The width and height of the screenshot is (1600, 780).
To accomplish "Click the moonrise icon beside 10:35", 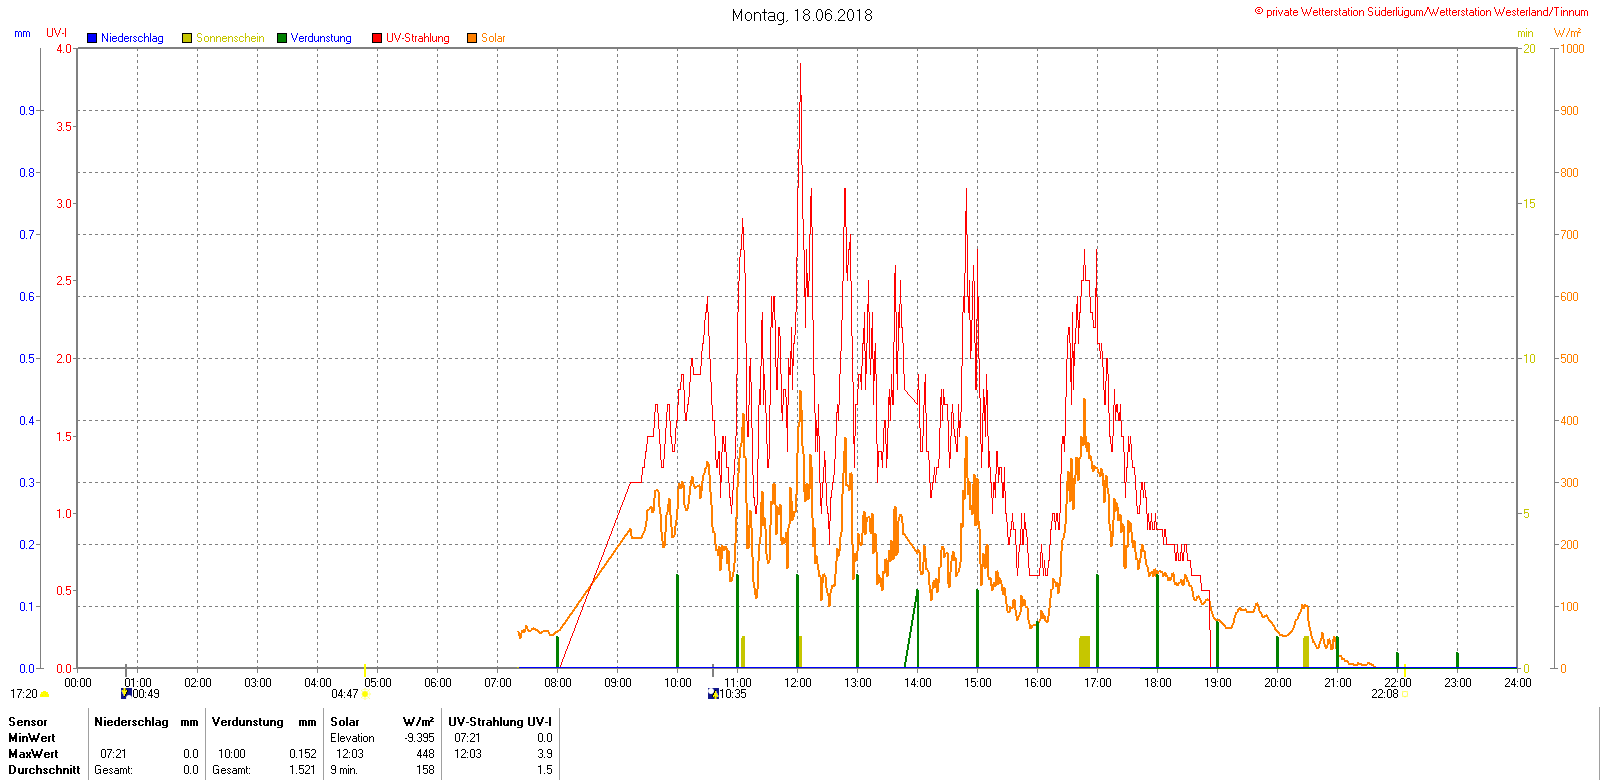I will tap(713, 693).
